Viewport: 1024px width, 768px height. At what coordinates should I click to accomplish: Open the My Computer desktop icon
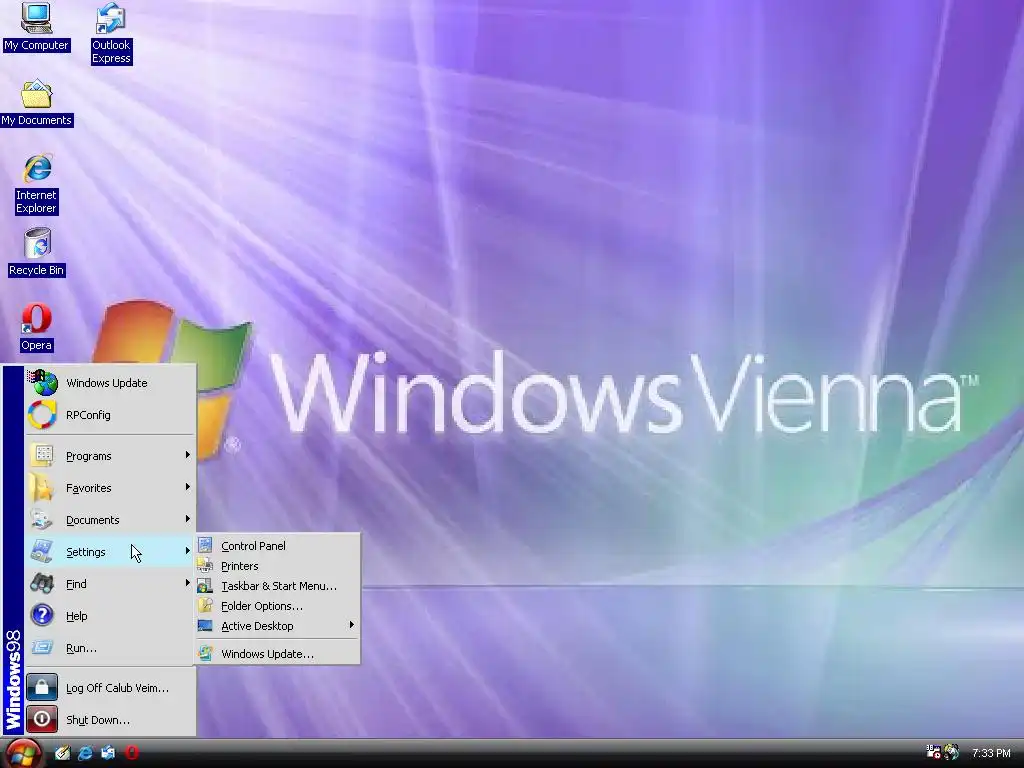[x=36, y=27]
